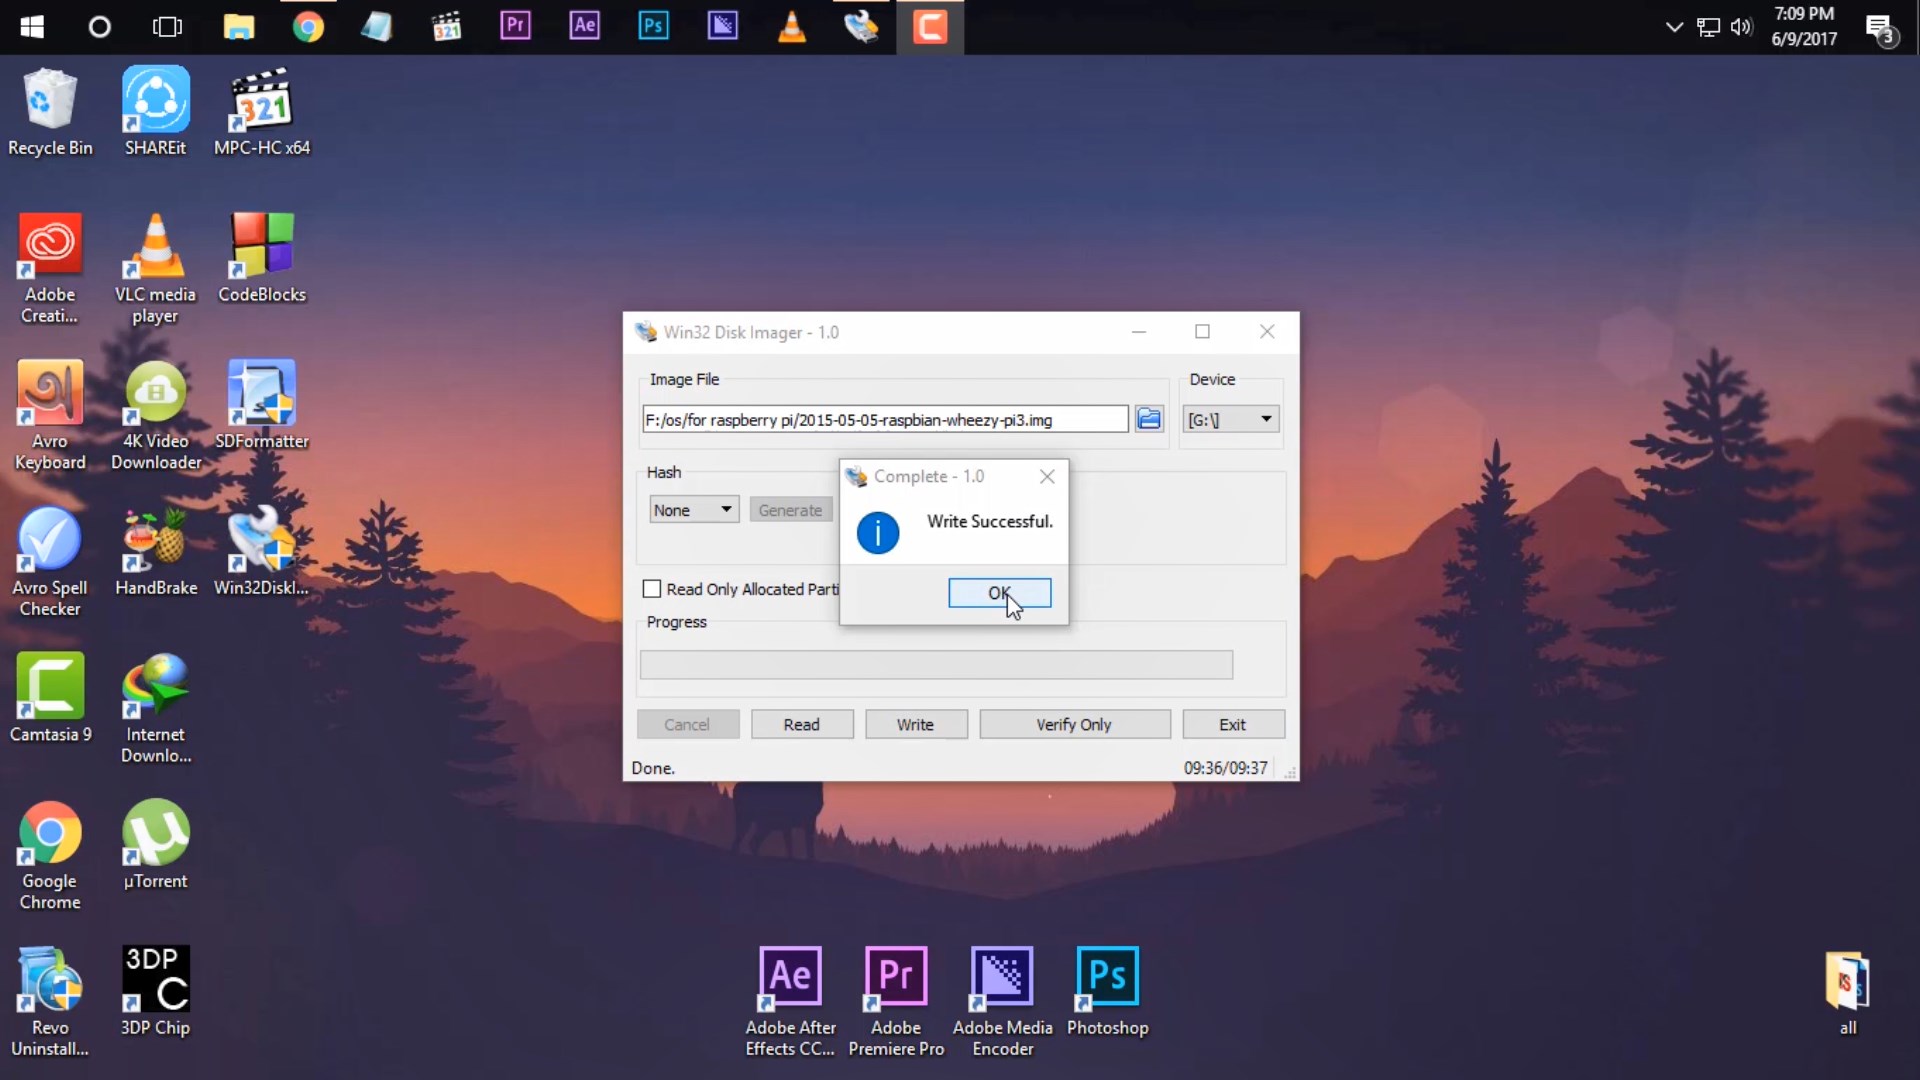Open Photoshop from the taskbar
The width and height of the screenshot is (1920, 1080).
tap(653, 25)
